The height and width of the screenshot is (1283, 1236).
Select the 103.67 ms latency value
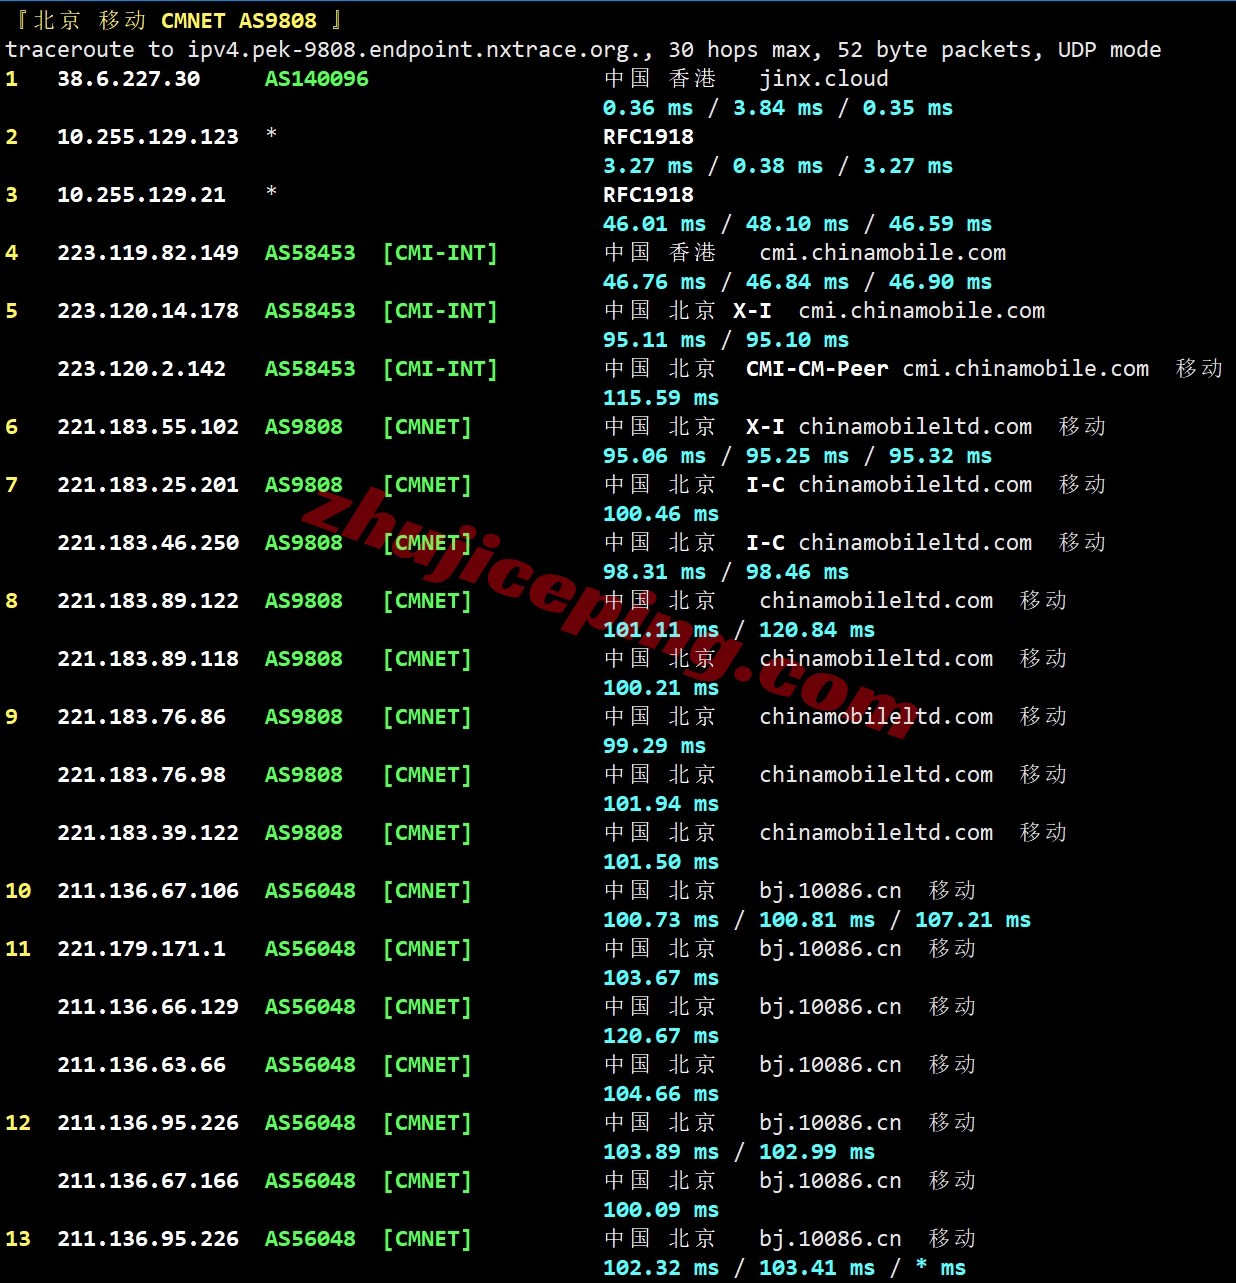660,978
